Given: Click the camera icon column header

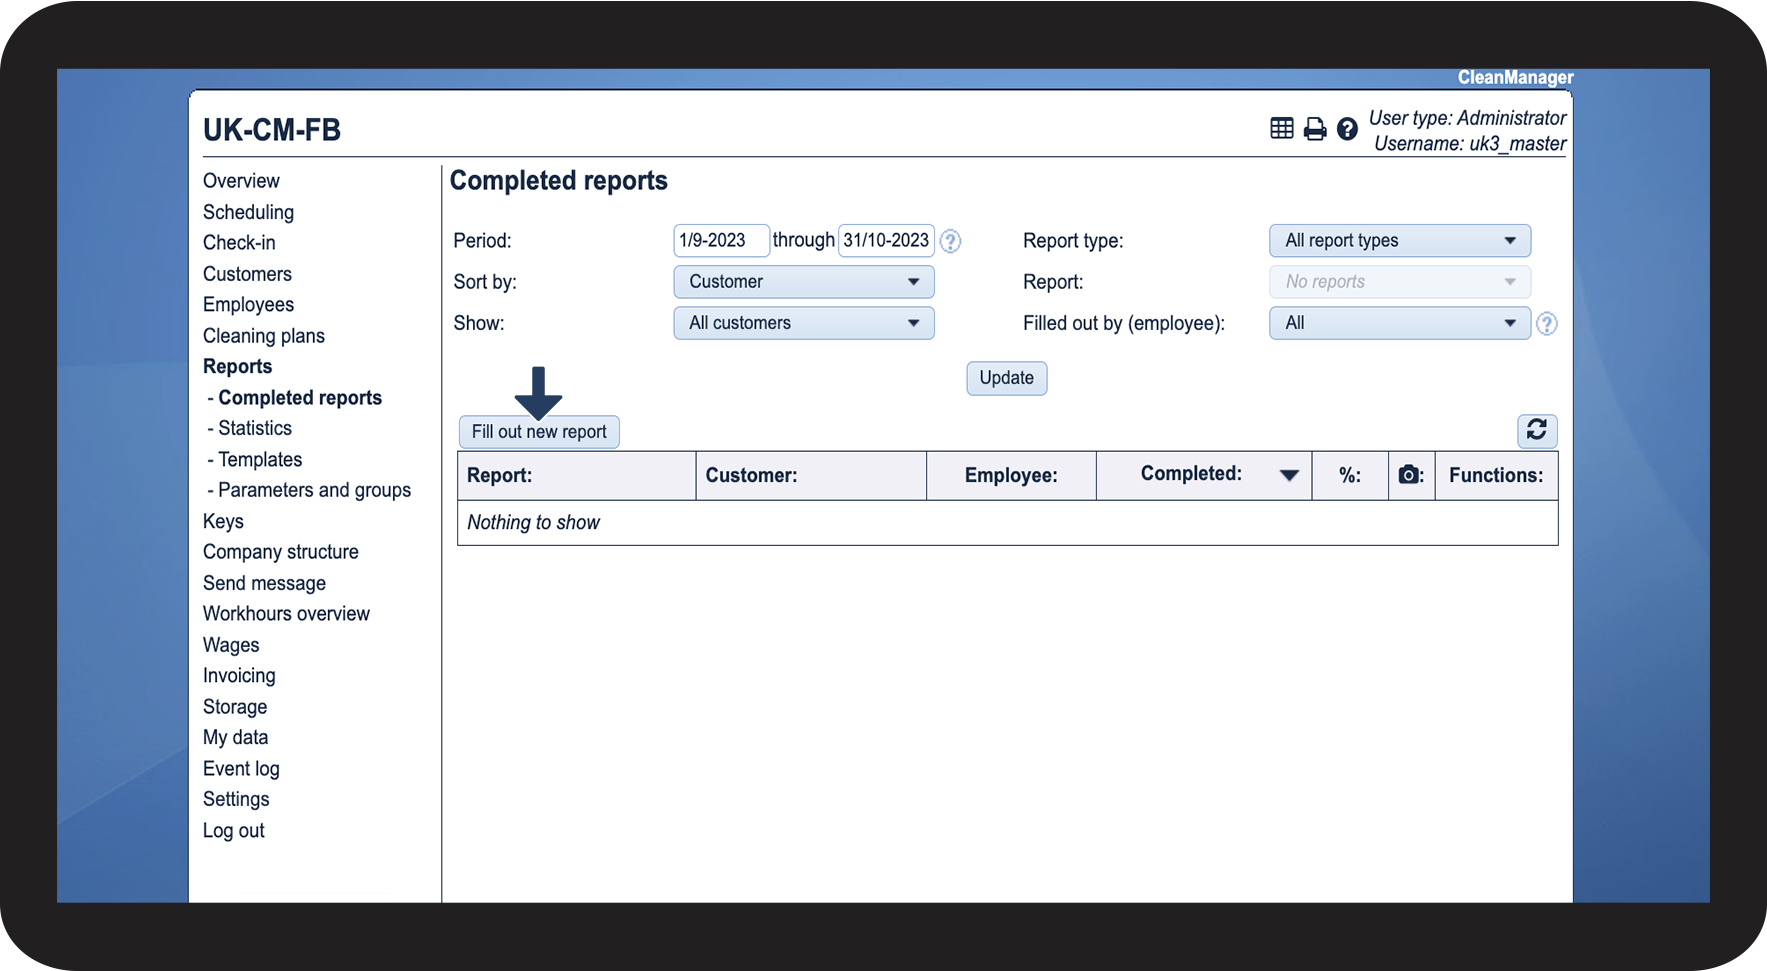Looking at the screenshot, I should [1410, 475].
